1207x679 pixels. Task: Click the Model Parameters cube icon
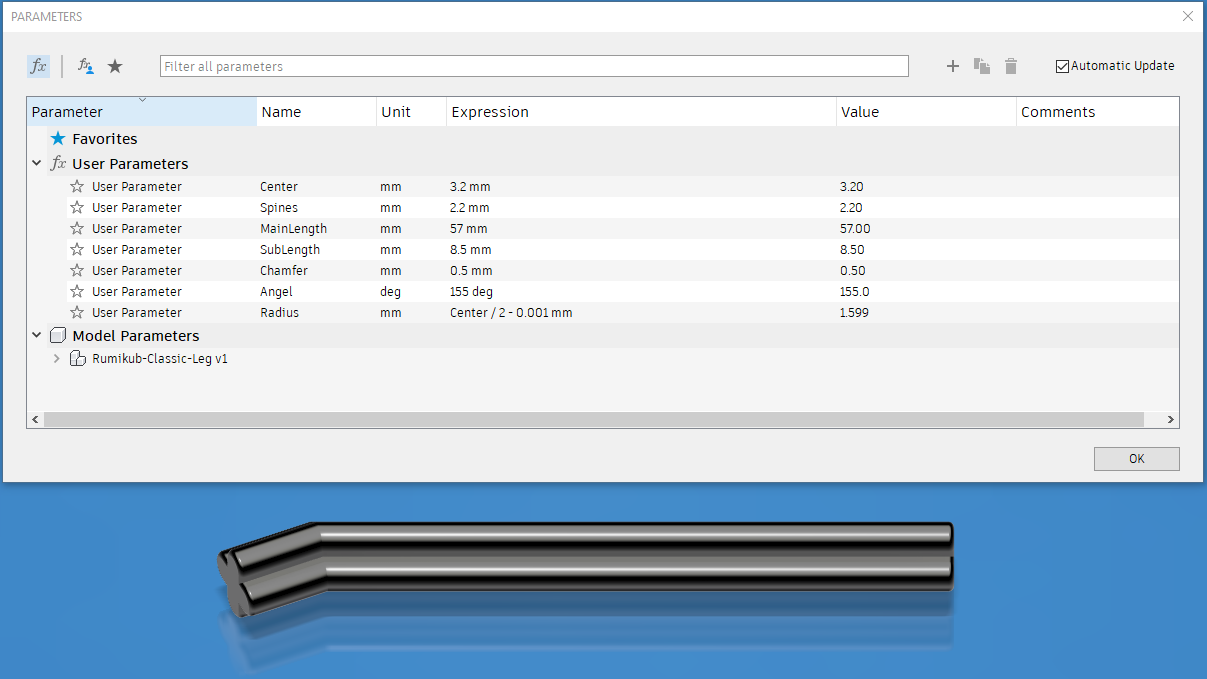tap(58, 336)
